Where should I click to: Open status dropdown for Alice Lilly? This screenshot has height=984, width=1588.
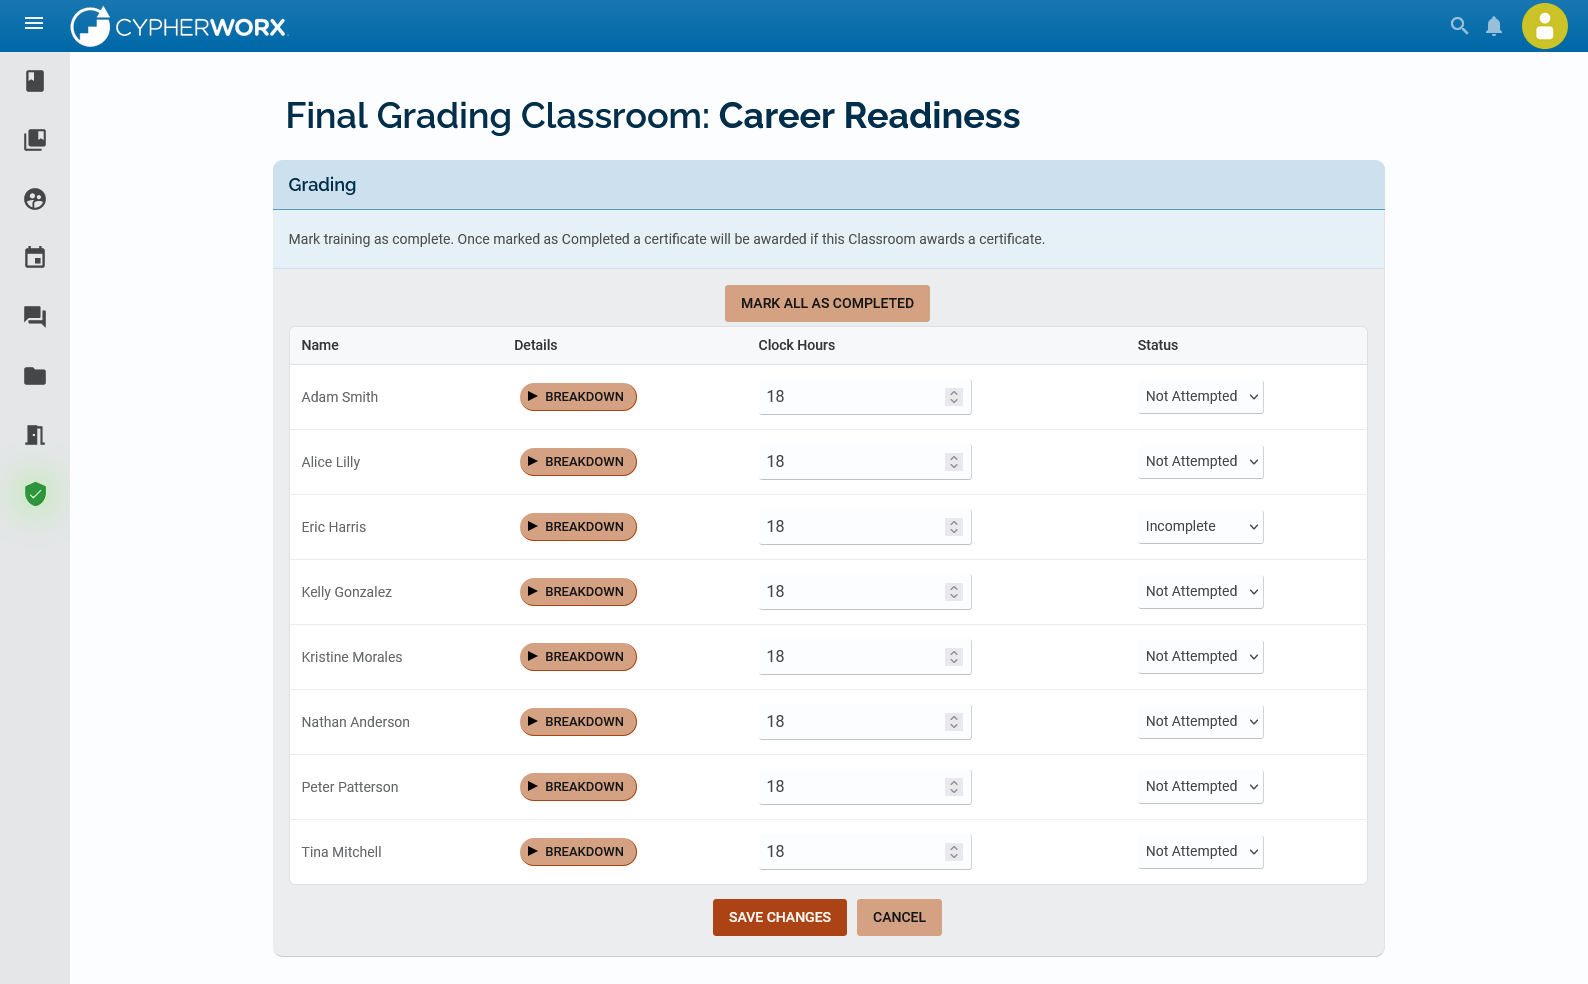point(1201,462)
